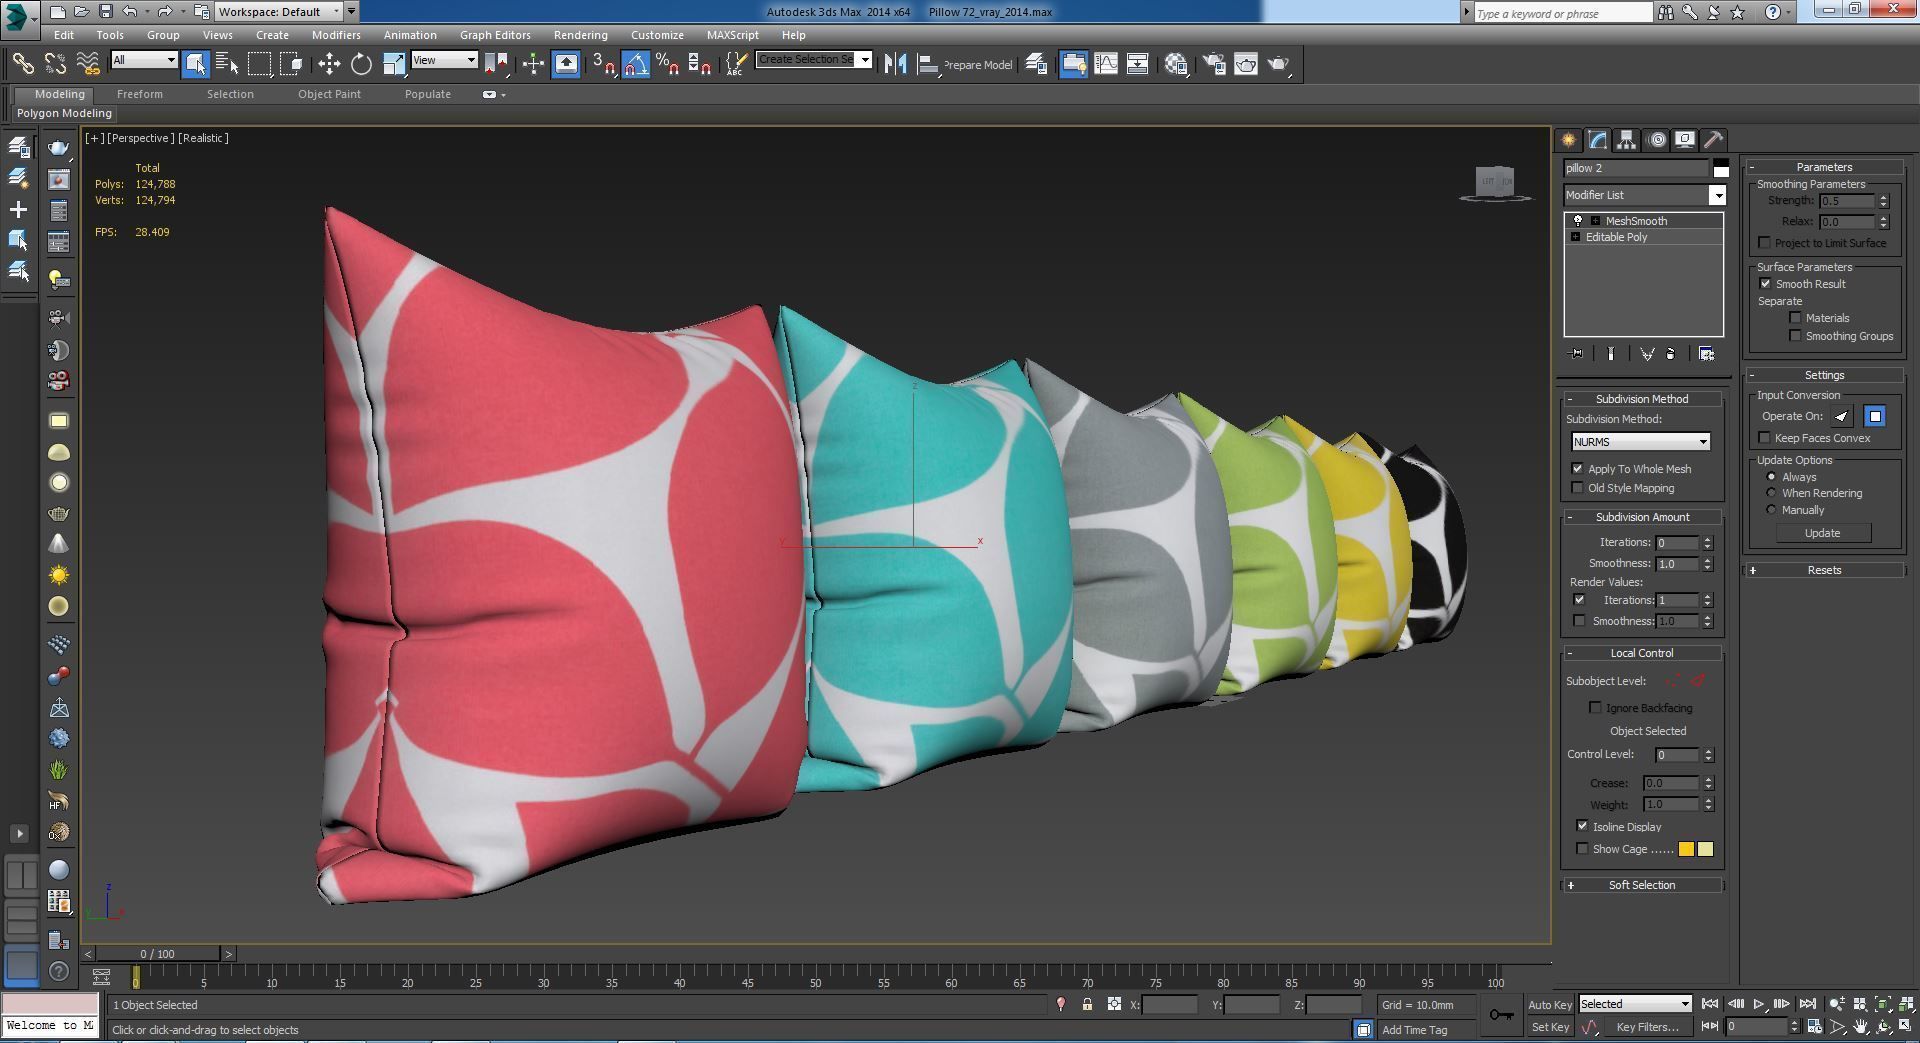
Task: Open the Modifier List dropdown
Action: click(x=1645, y=195)
